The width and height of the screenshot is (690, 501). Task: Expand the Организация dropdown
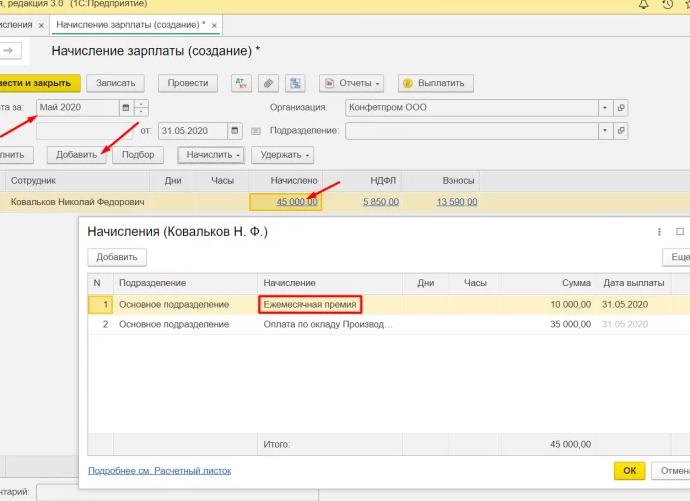[605, 108]
